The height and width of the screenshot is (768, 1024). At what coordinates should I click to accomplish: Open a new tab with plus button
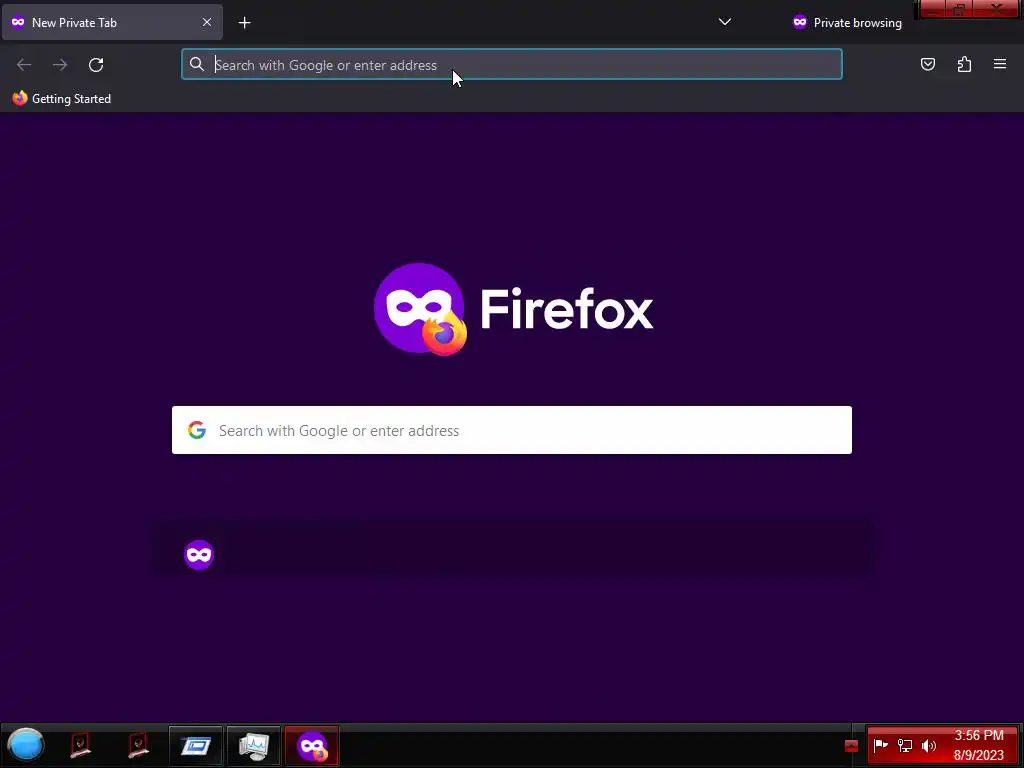pos(244,23)
